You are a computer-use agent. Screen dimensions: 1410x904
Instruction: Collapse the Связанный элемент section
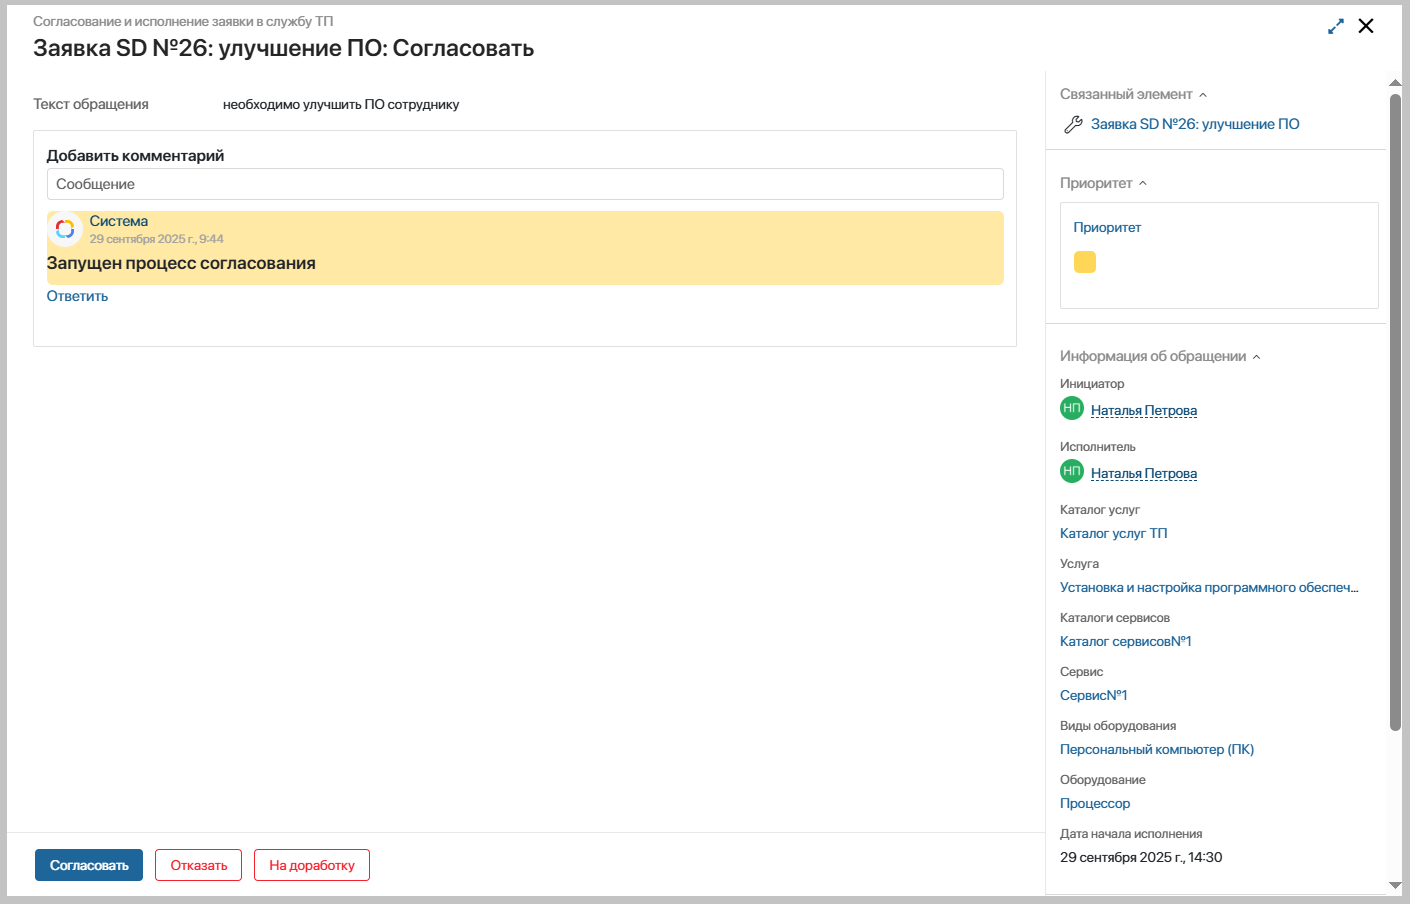click(x=1203, y=95)
